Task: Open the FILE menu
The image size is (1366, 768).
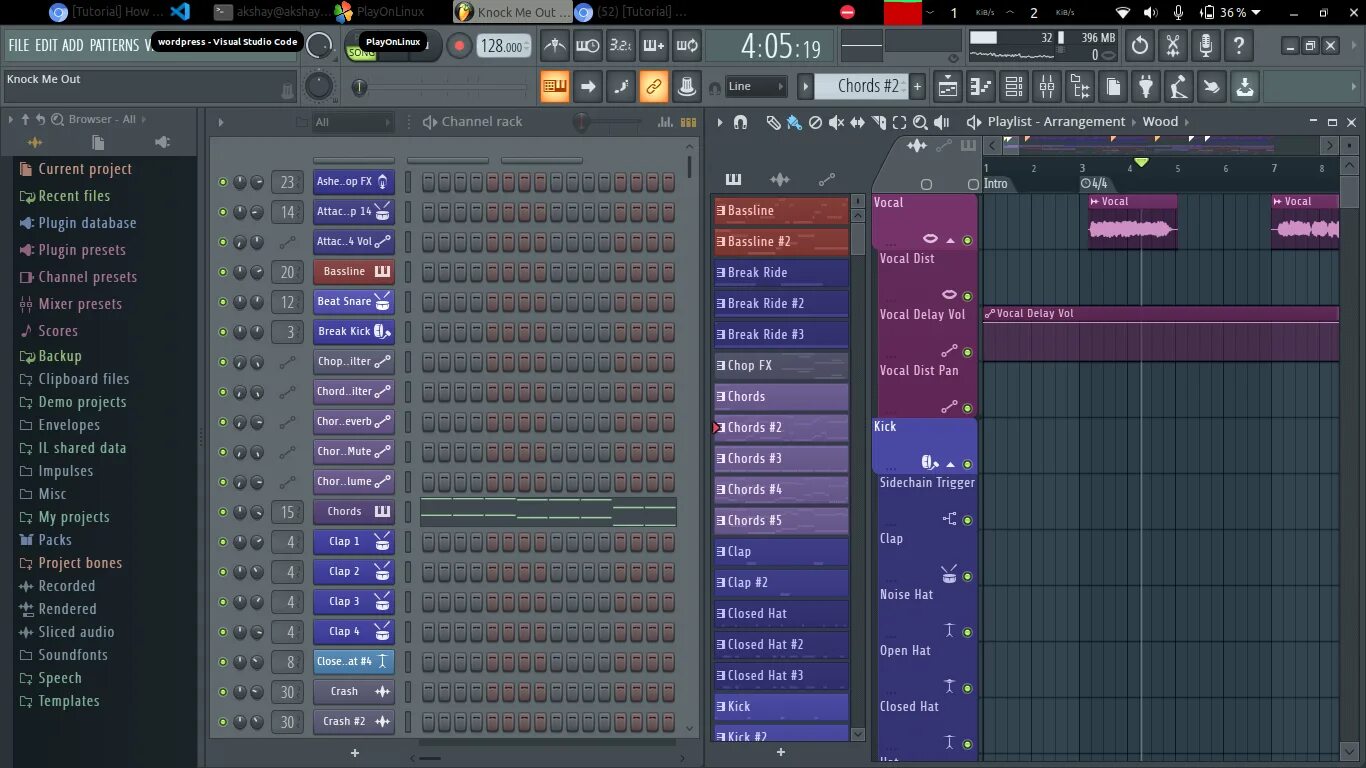Action: [x=19, y=45]
